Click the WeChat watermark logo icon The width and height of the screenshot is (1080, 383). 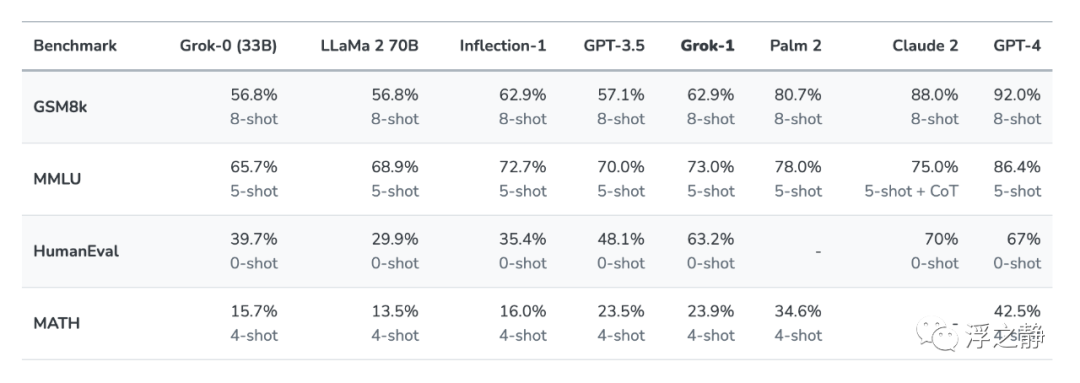point(939,335)
